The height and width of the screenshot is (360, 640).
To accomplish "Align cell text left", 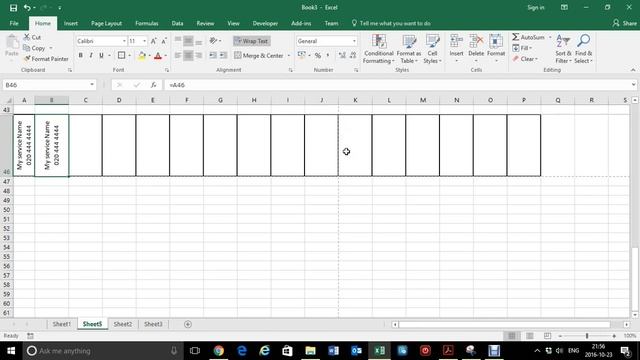I will [178, 56].
